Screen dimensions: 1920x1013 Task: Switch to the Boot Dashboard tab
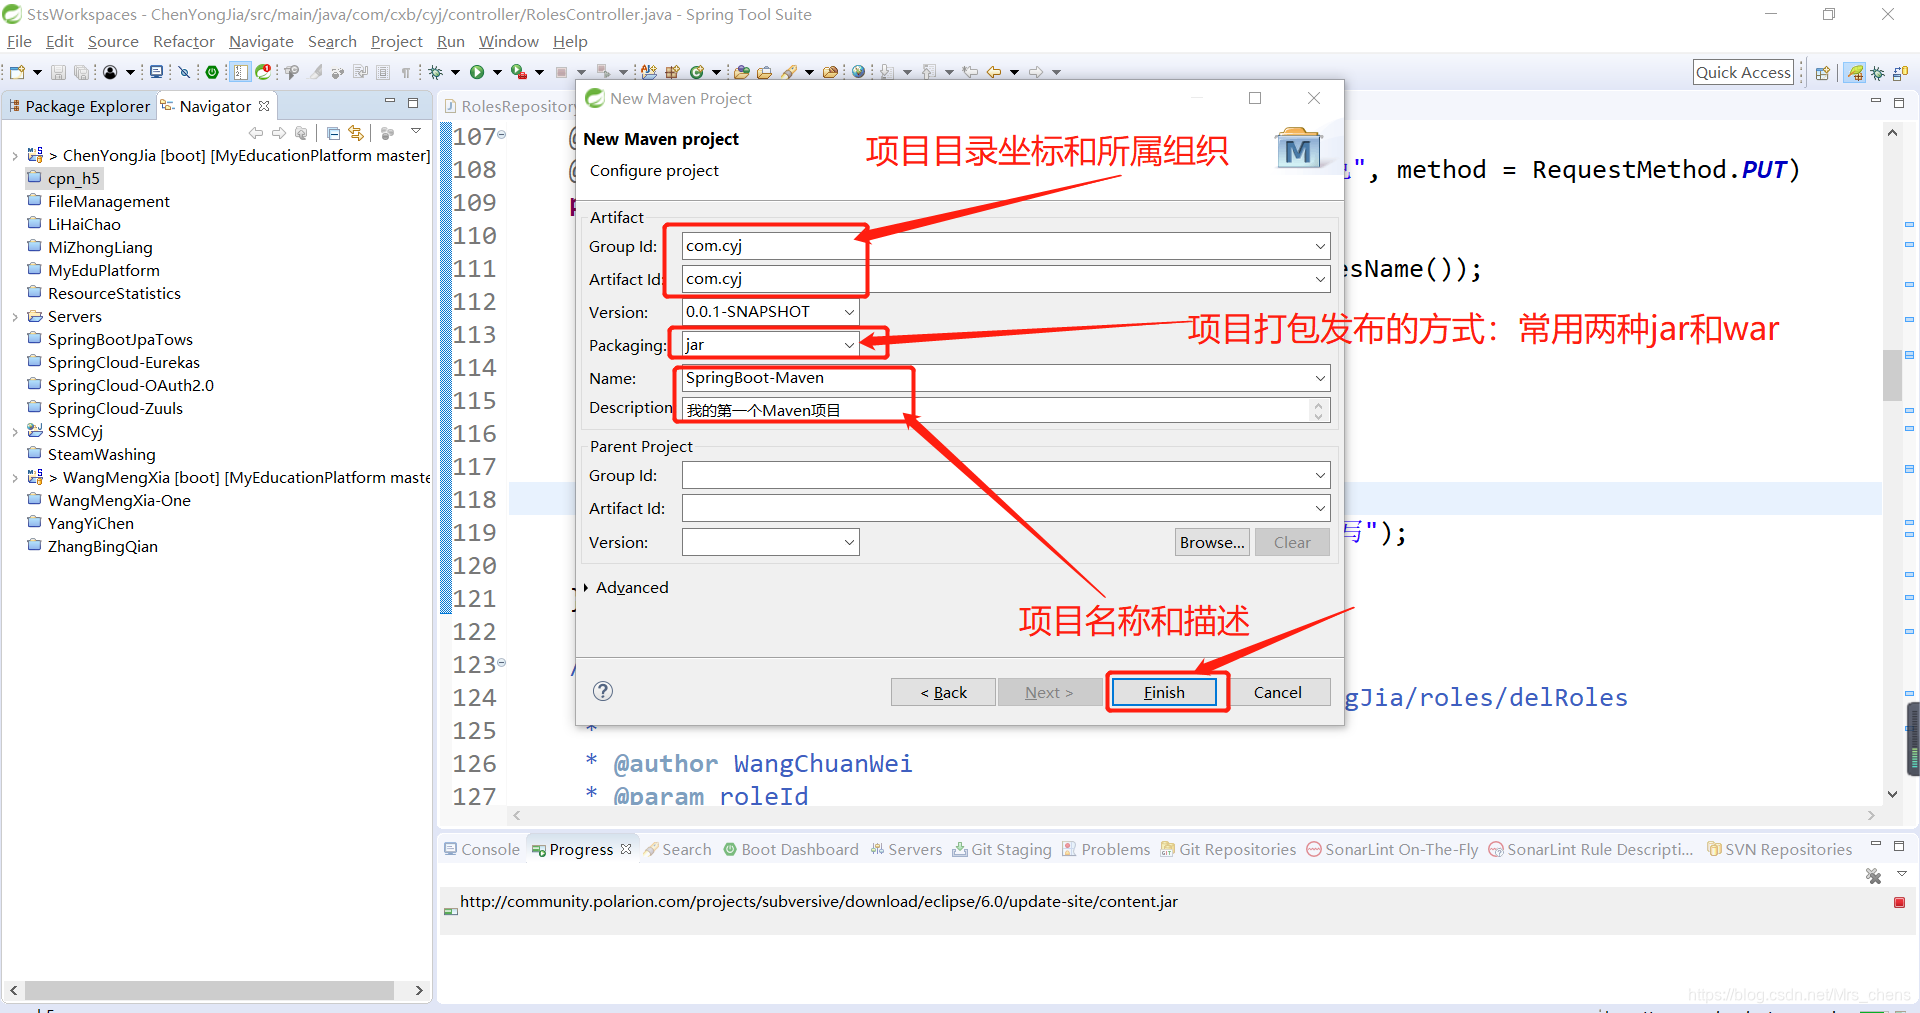[x=791, y=849]
